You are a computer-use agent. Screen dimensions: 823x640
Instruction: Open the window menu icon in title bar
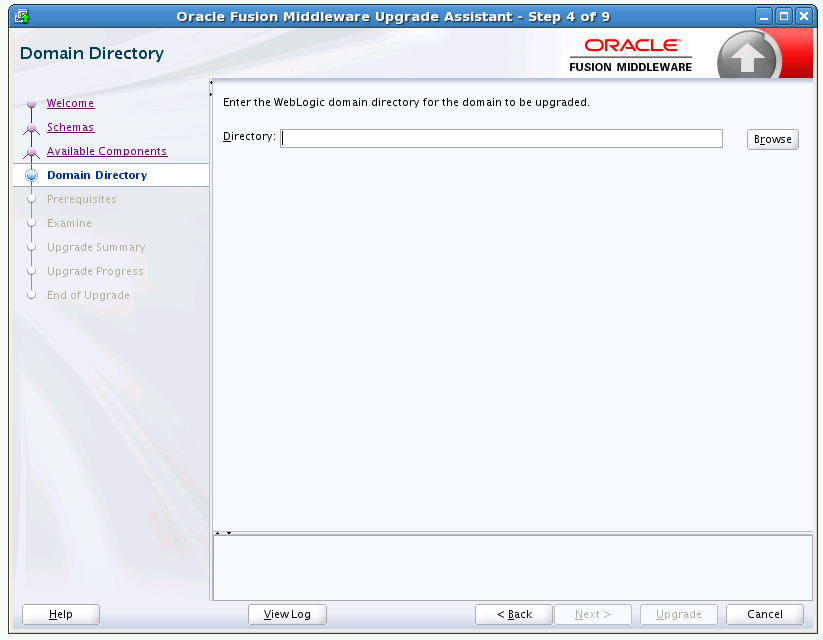[x=22, y=16]
